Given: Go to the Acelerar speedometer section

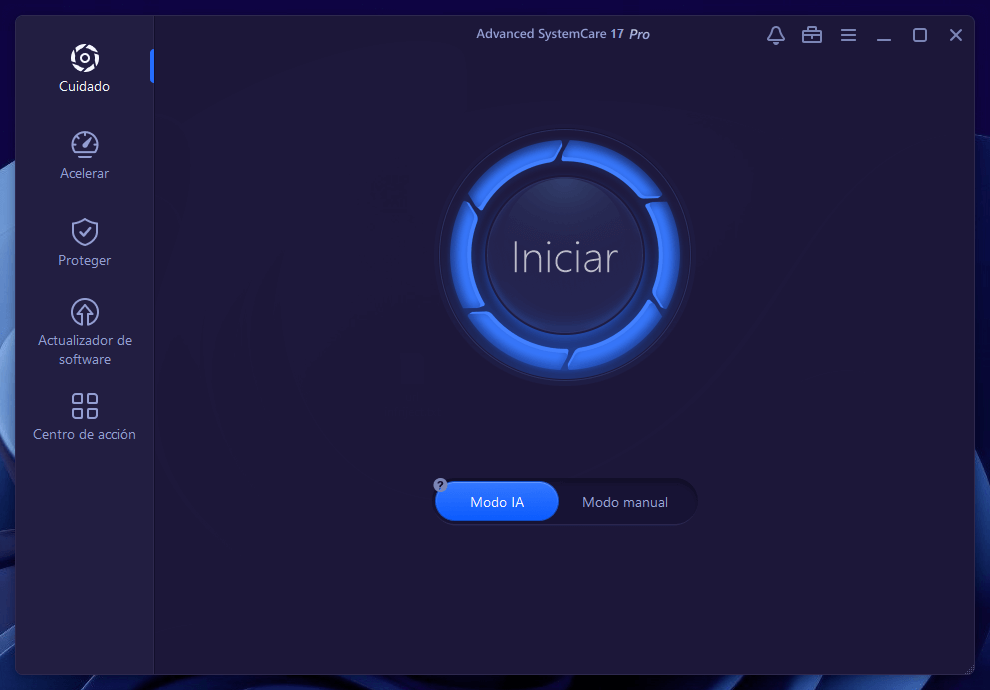Looking at the screenshot, I should click(85, 155).
